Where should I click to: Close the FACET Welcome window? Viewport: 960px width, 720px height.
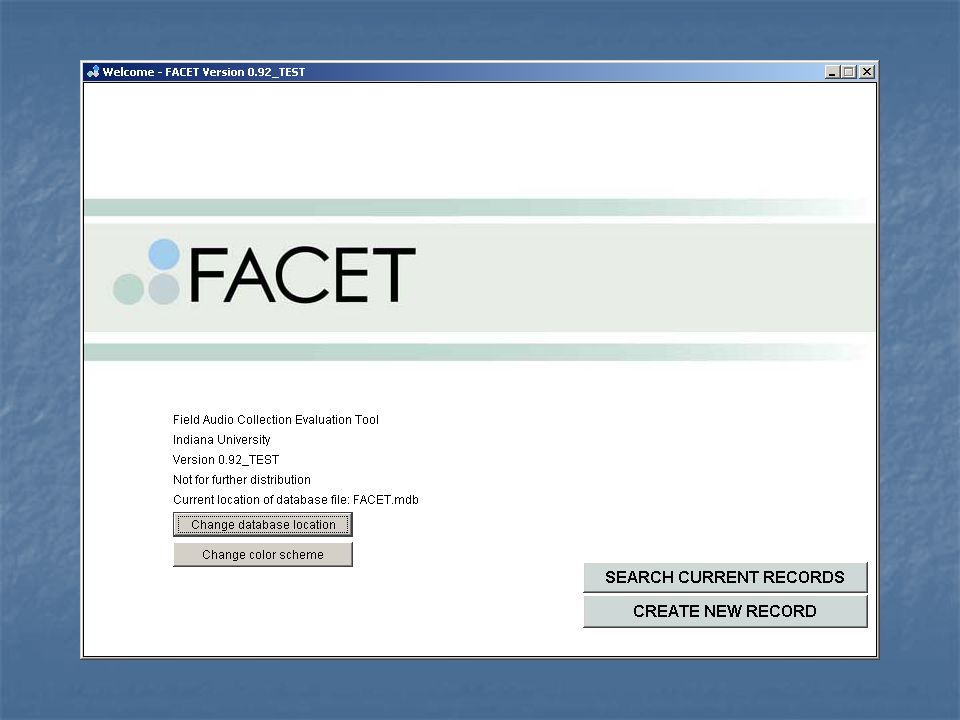point(867,72)
